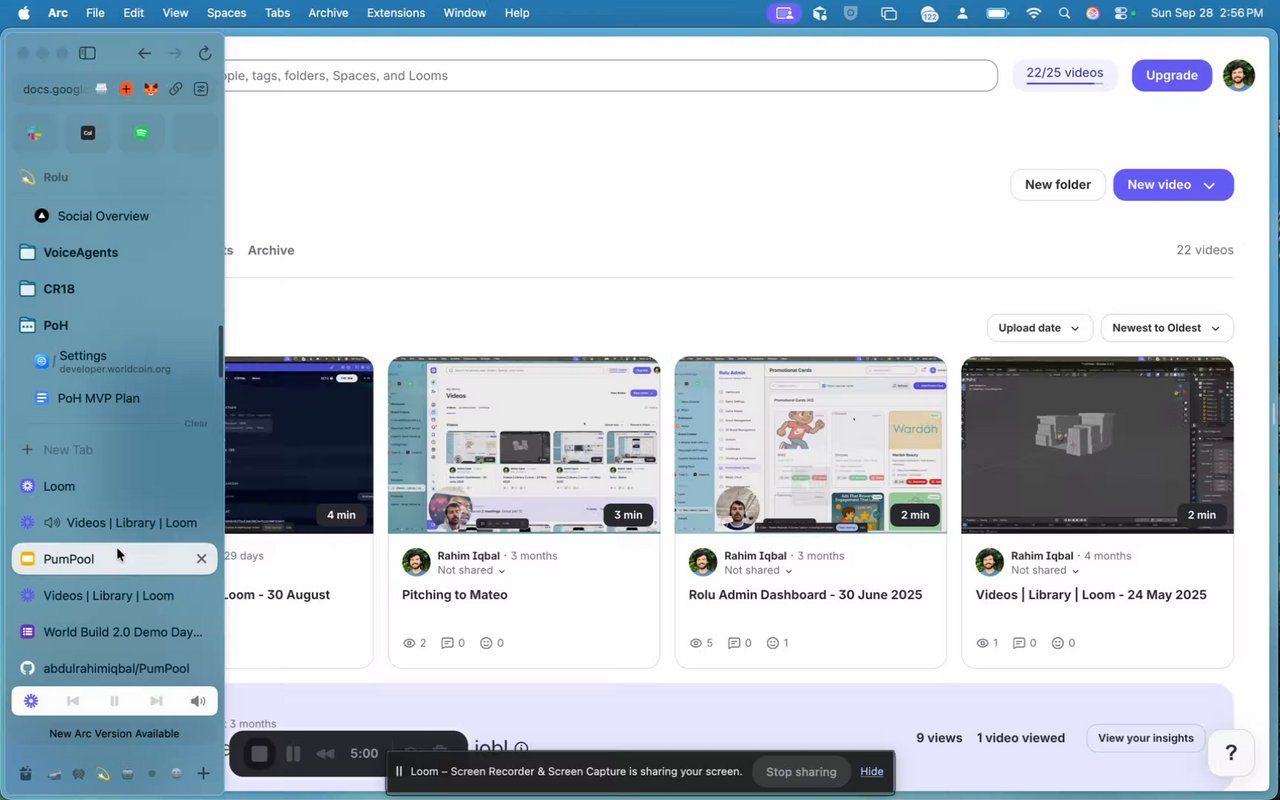
Task: Open the pinned Slack favorite
Action: point(34,133)
